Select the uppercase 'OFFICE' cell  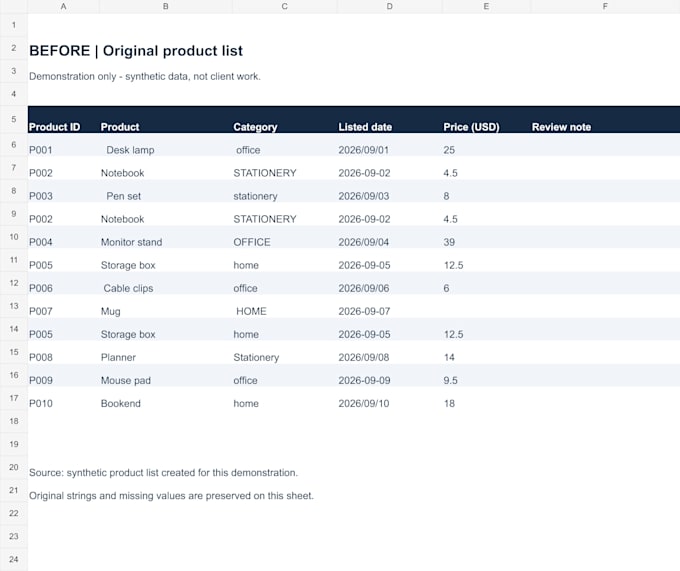(284, 237)
